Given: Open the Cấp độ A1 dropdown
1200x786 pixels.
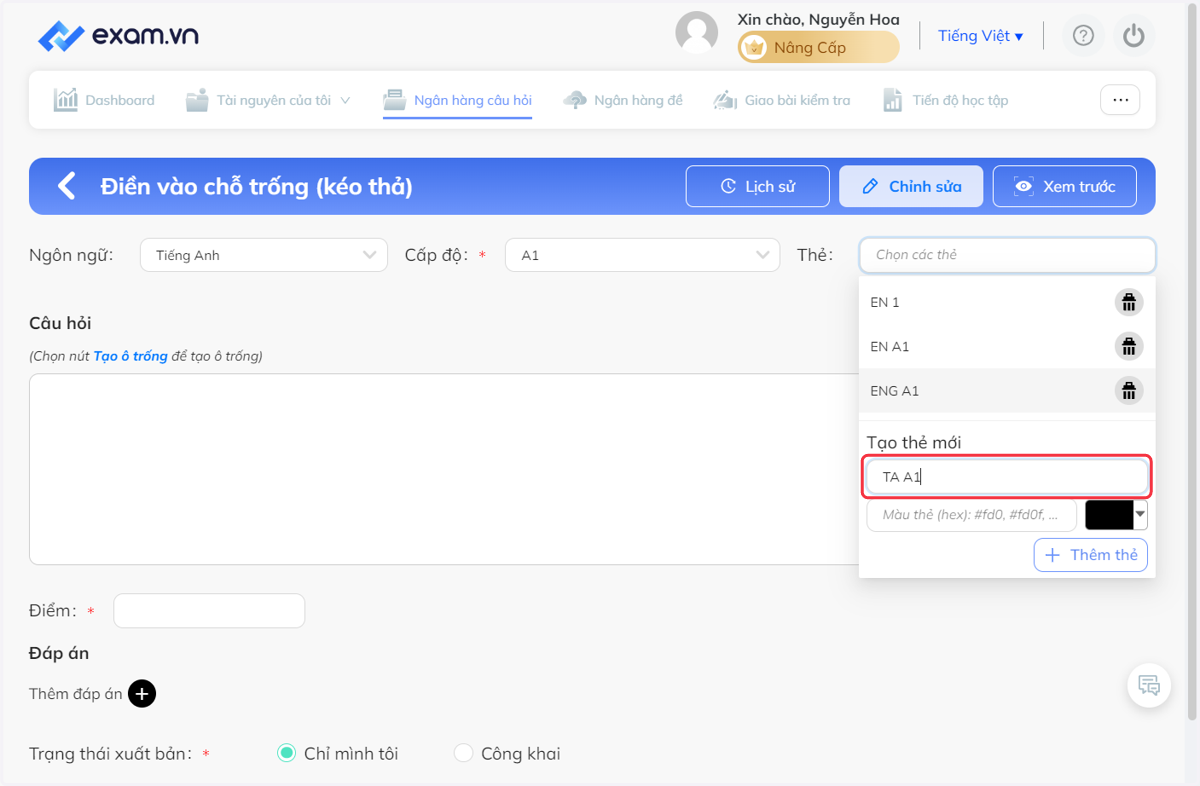Looking at the screenshot, I should pos(642,255).
